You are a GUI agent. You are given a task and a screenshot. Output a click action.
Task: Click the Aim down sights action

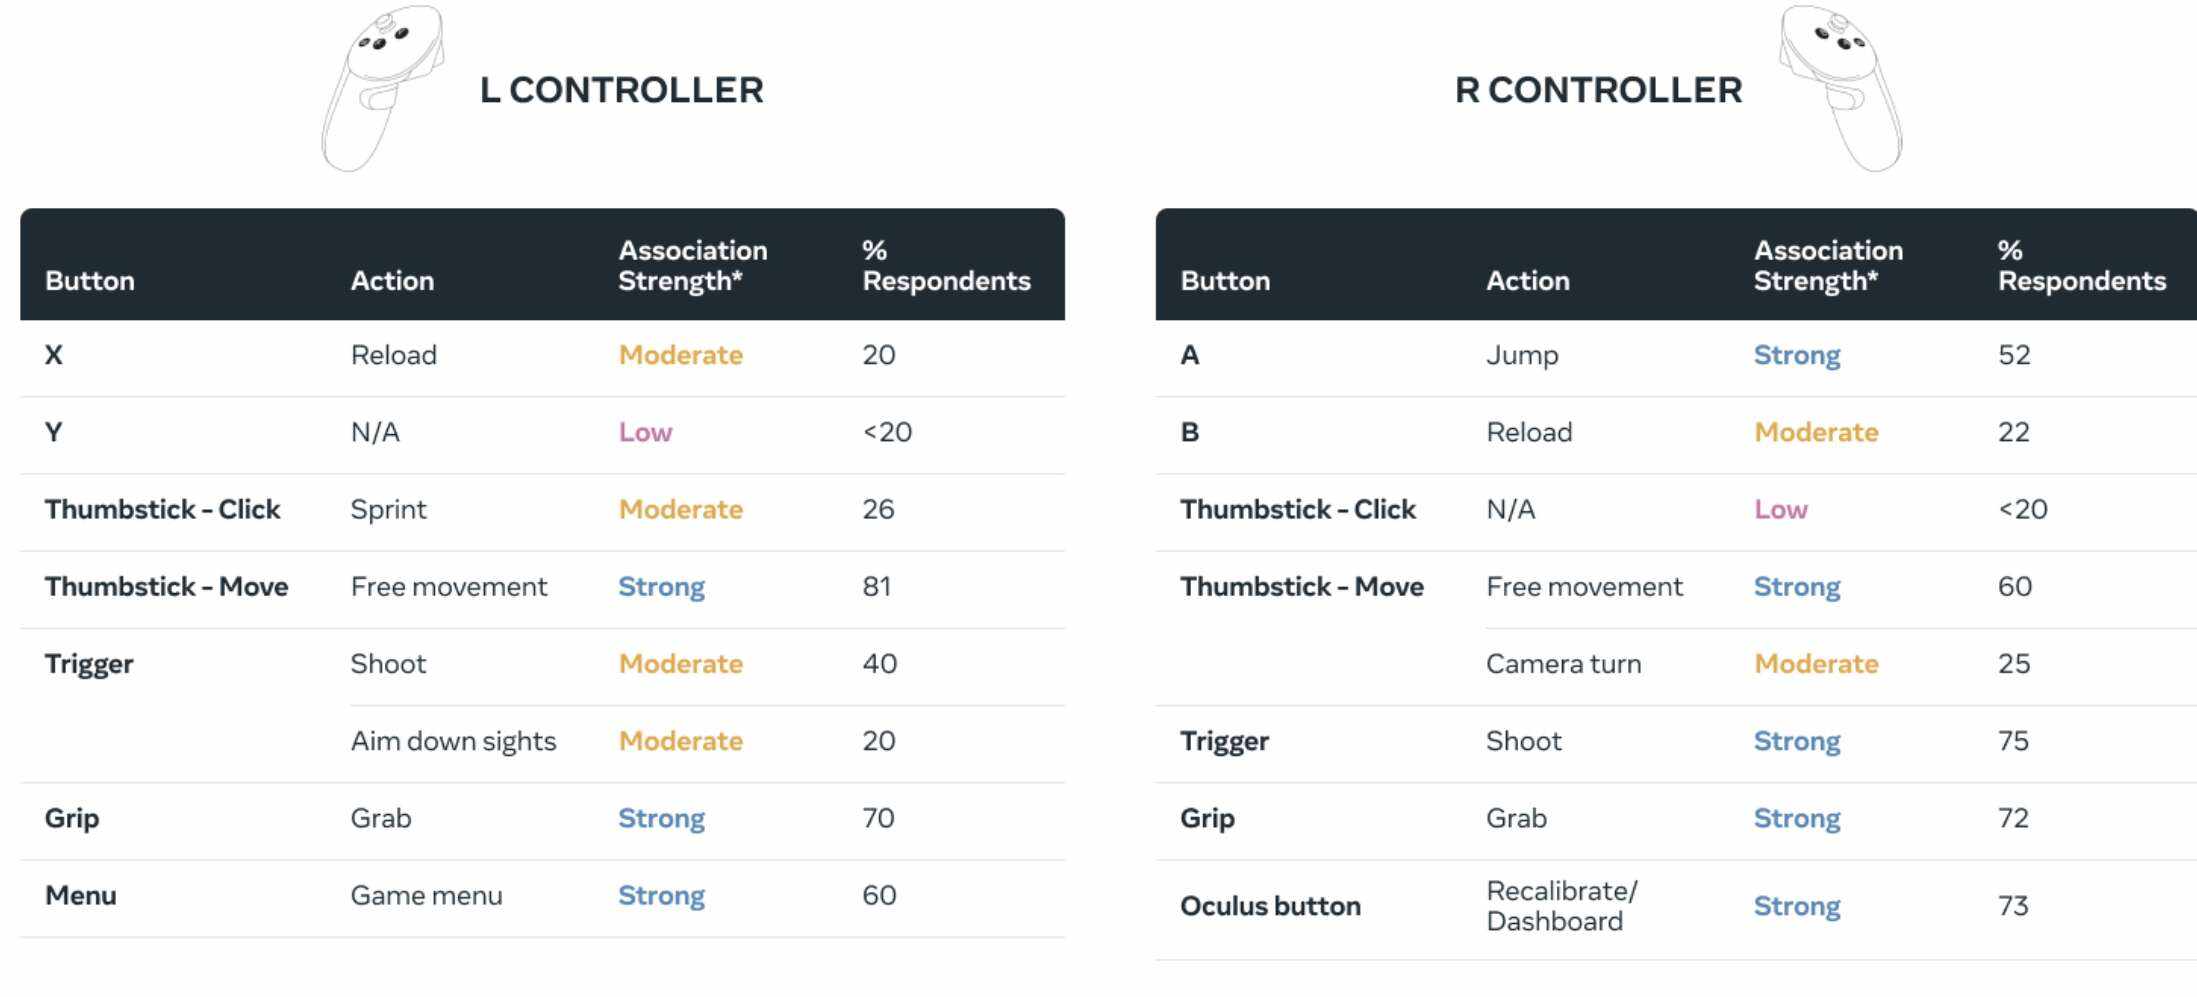(452, 741)
